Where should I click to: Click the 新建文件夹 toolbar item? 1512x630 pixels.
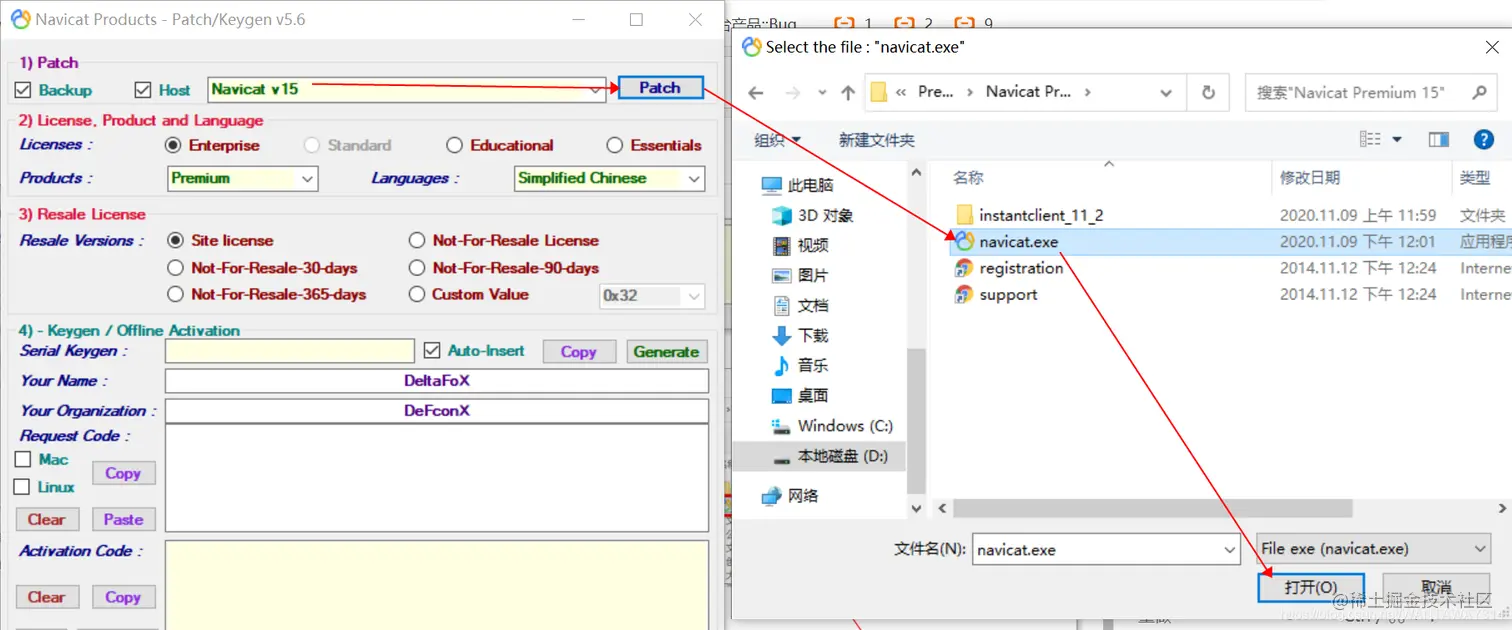coord(877,140)
